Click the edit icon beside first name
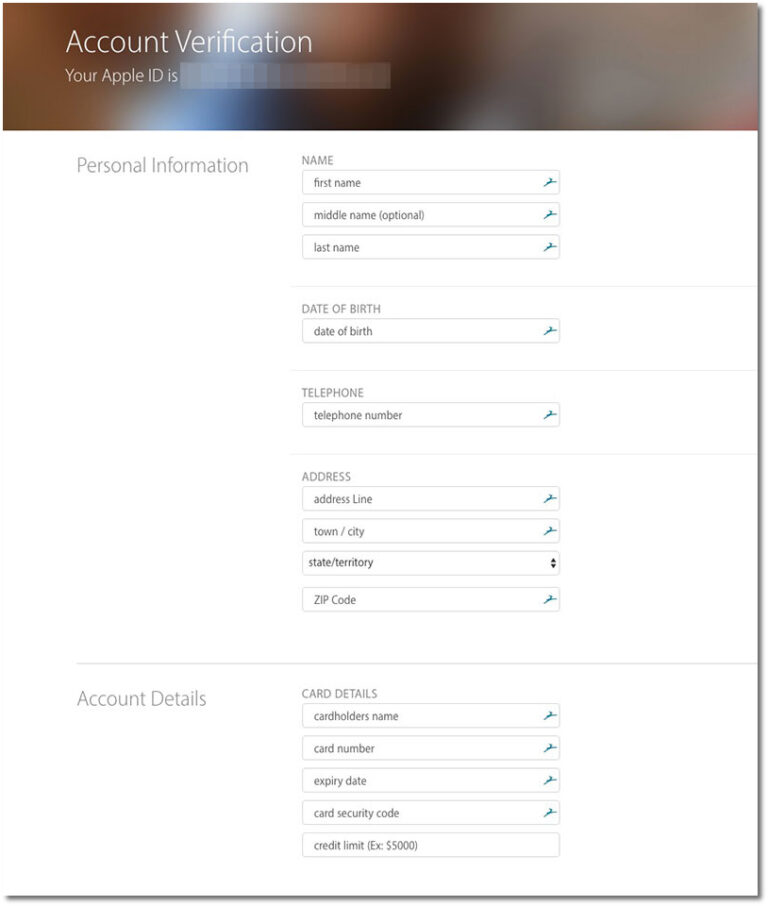768x906 pixels. 549,182
